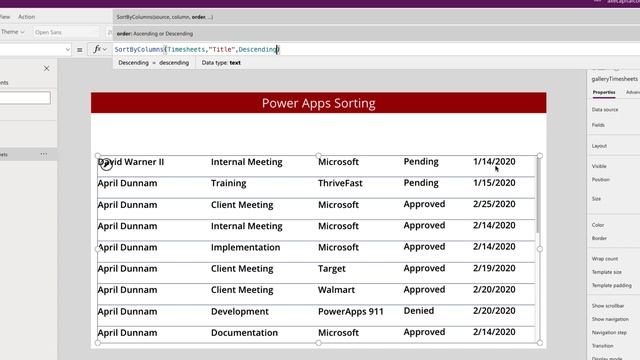The height and width of the screenshot is (360, 640).
Task: Click the Data source property
Action: point(605,109)
